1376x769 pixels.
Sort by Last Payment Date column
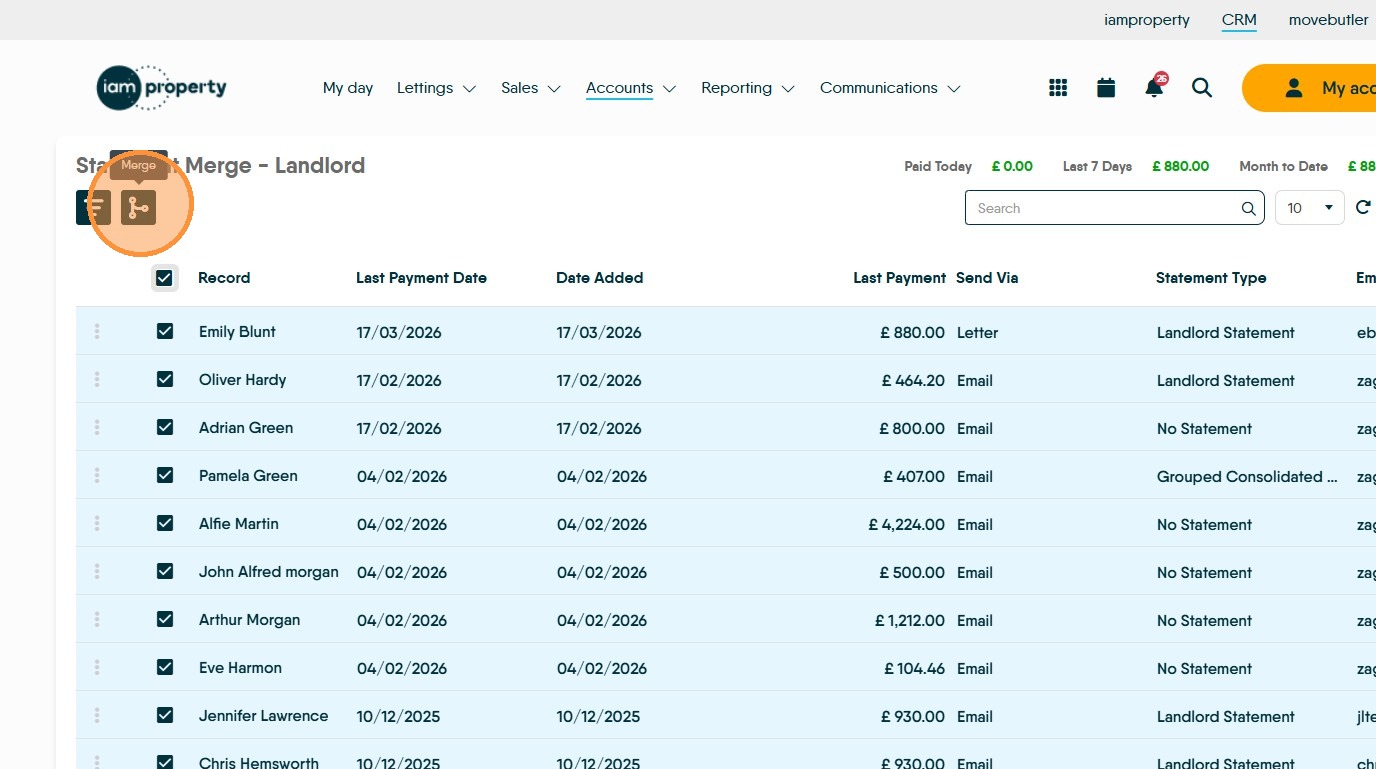point(421,278)
